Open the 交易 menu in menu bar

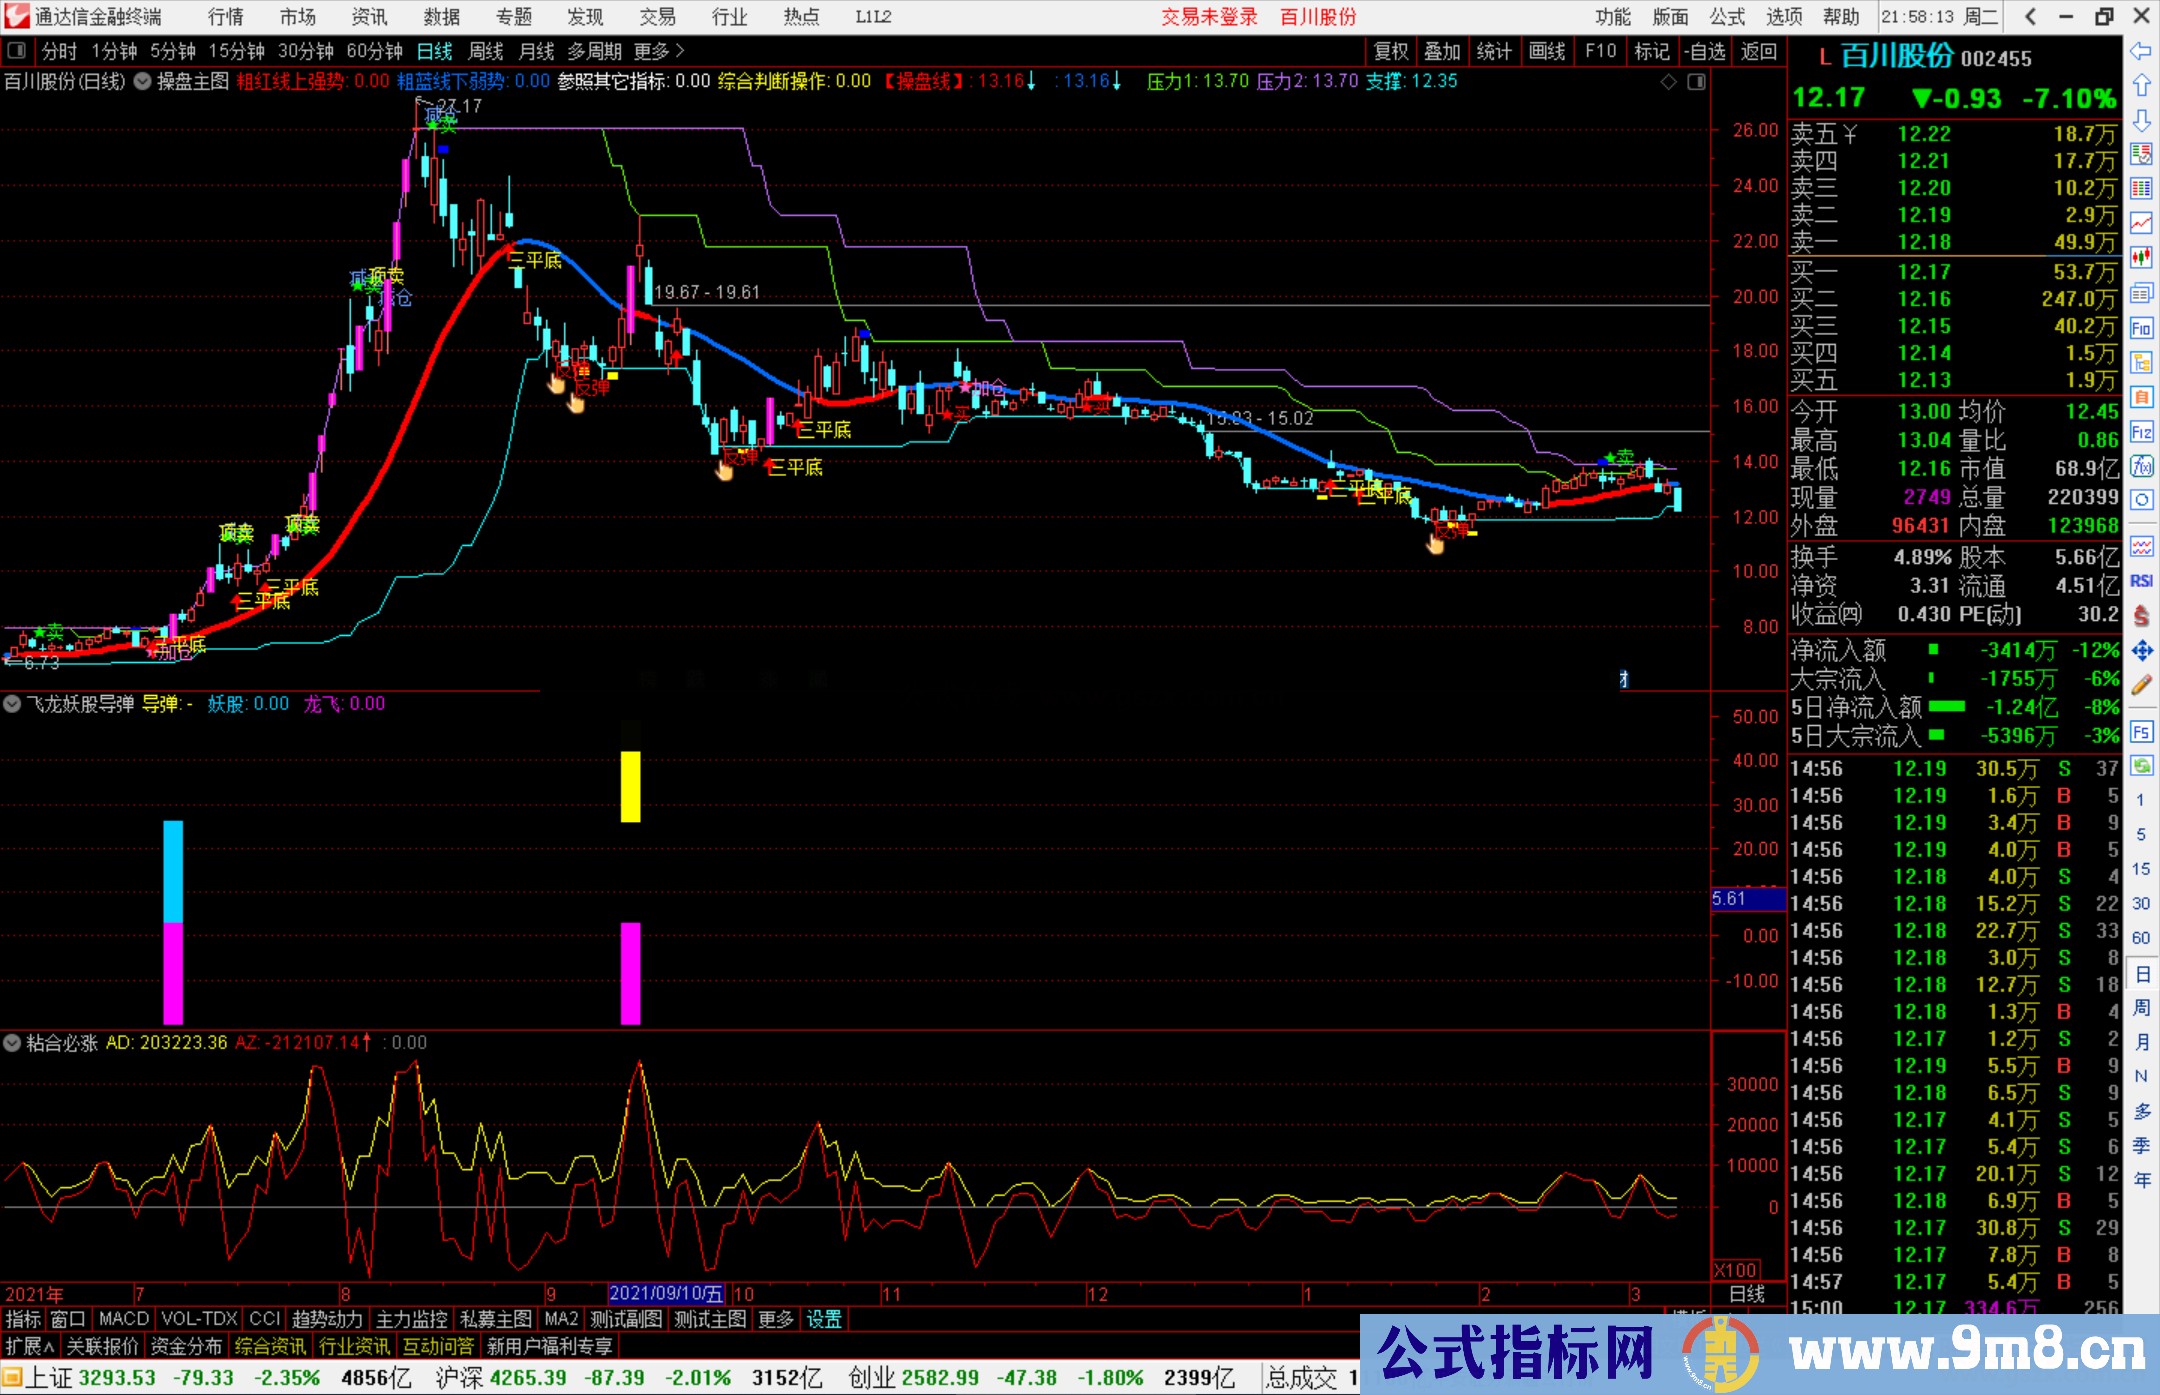tap(658, 16)
